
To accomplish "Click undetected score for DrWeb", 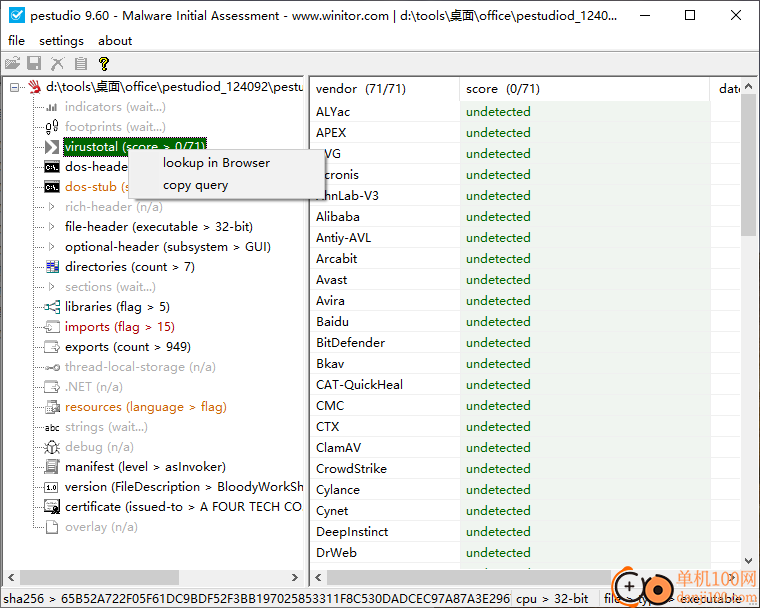I will [498, 553].
